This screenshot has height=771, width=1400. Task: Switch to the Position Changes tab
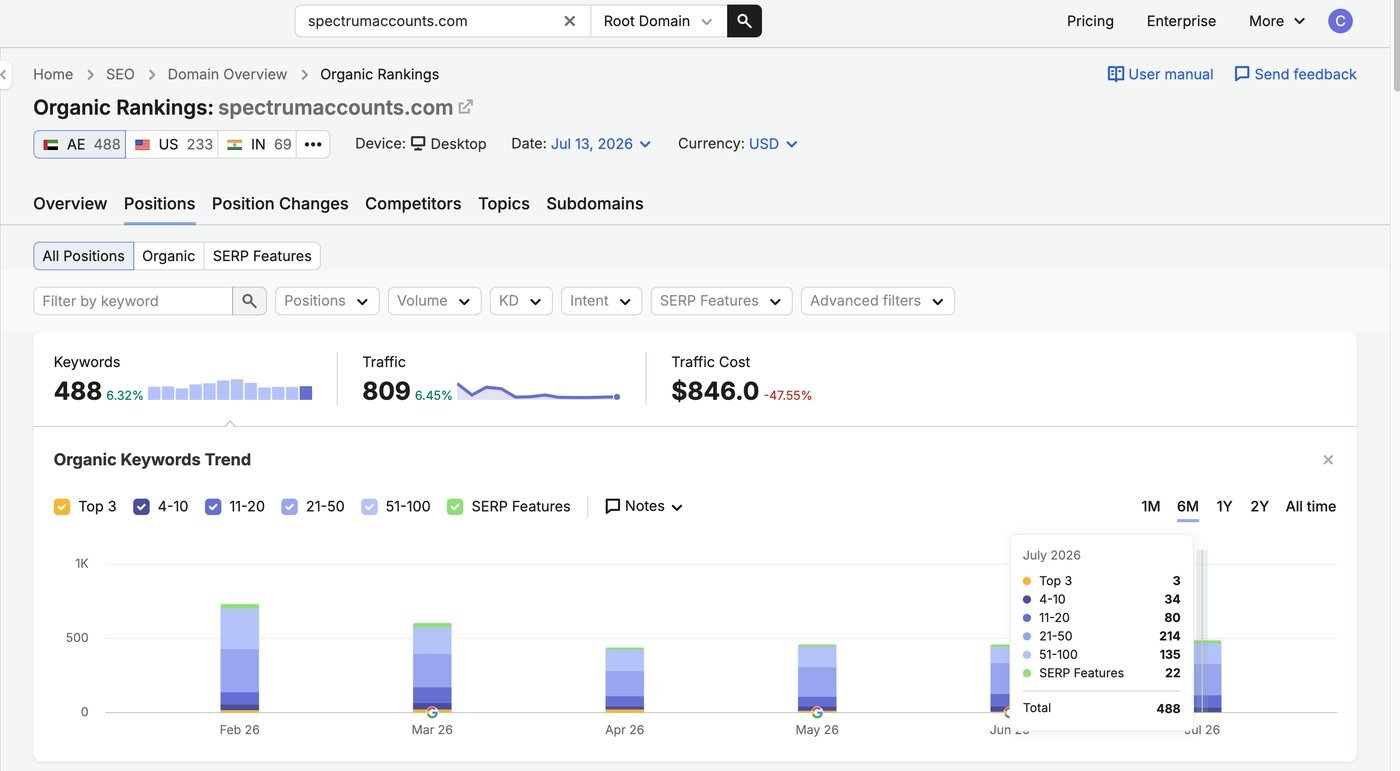(280, 204)
